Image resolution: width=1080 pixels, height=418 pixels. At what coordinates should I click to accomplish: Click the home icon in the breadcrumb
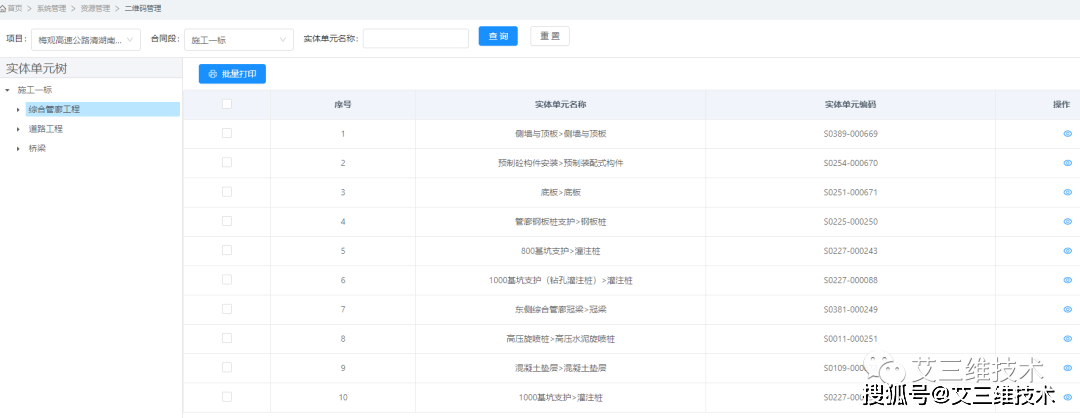[3, 9]
